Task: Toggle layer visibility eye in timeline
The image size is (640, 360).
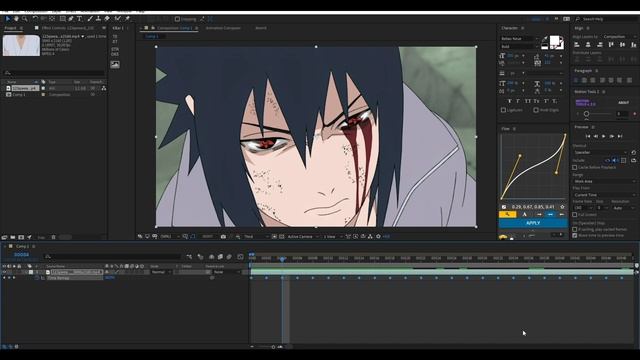Action: point(4,272)
